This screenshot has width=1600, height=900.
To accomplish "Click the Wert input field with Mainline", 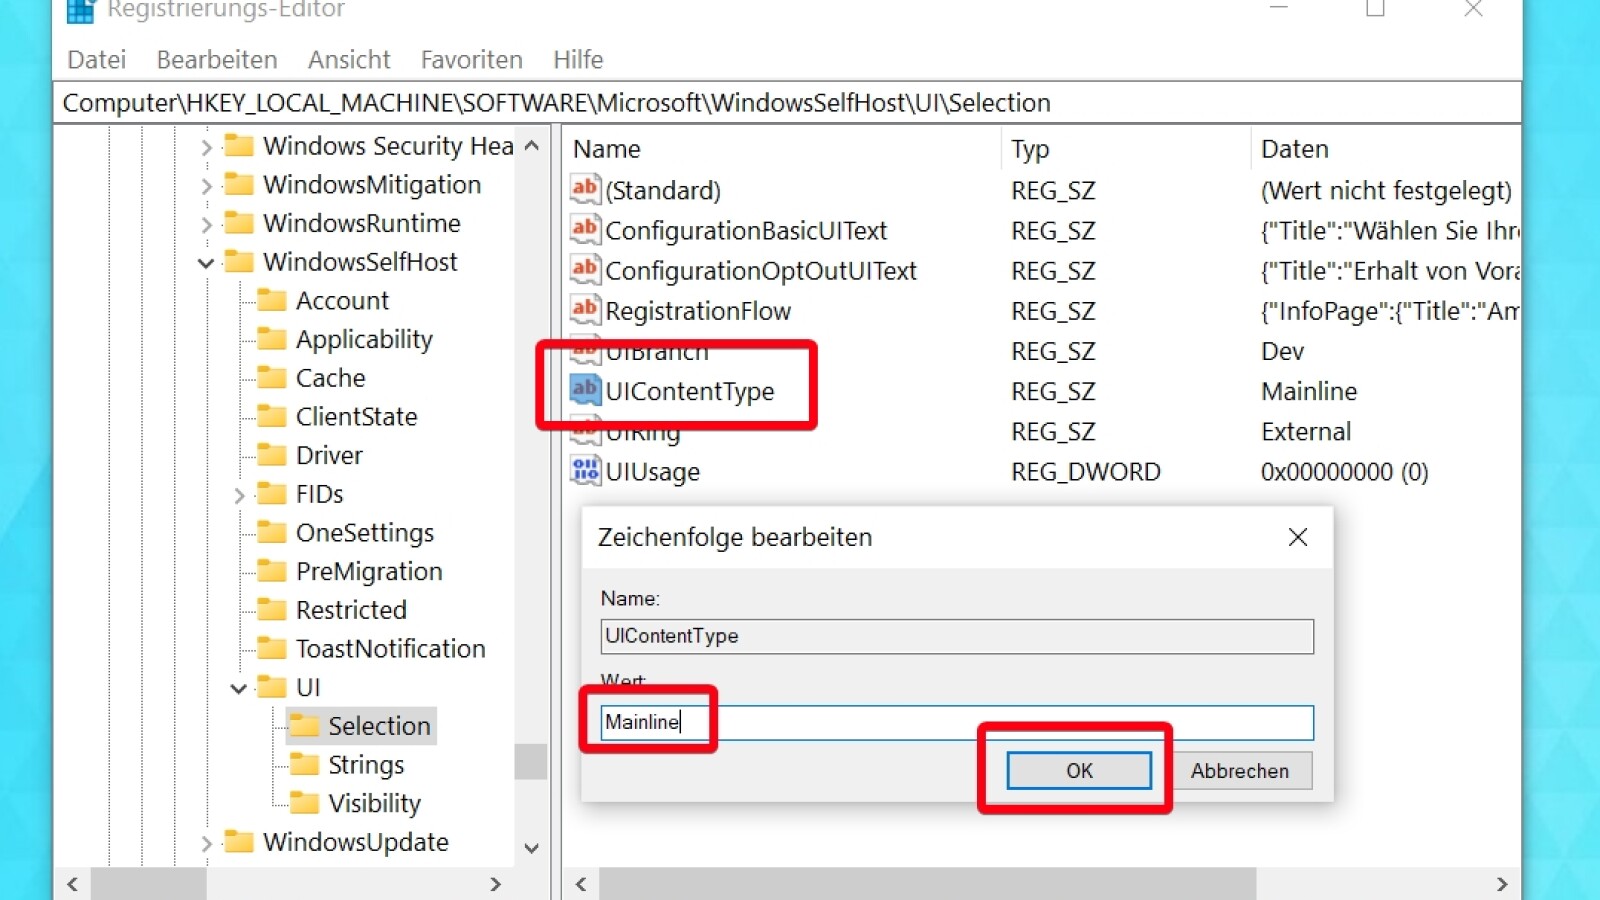I will click(957, 723).
